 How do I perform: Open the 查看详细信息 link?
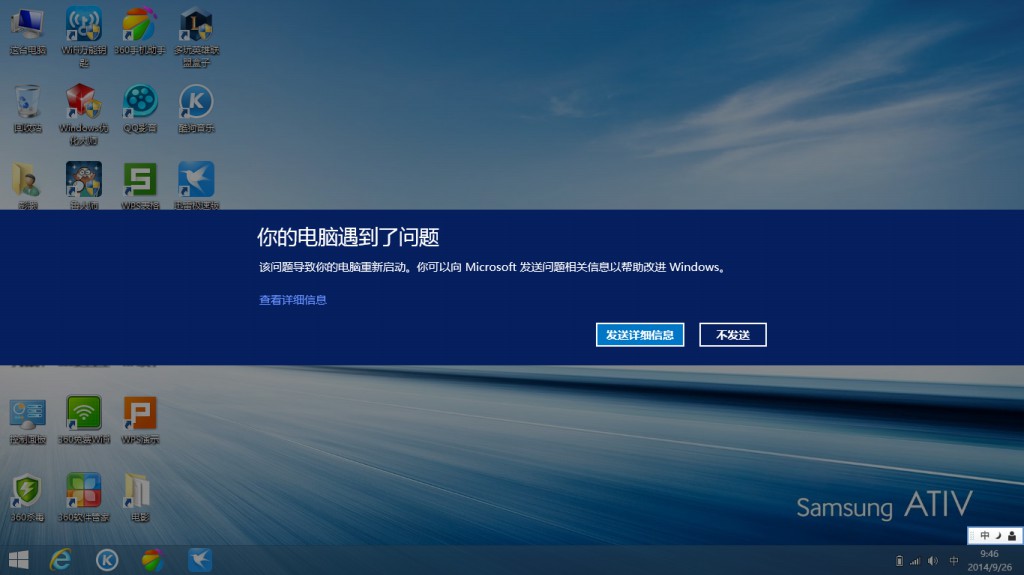[293, 300]
